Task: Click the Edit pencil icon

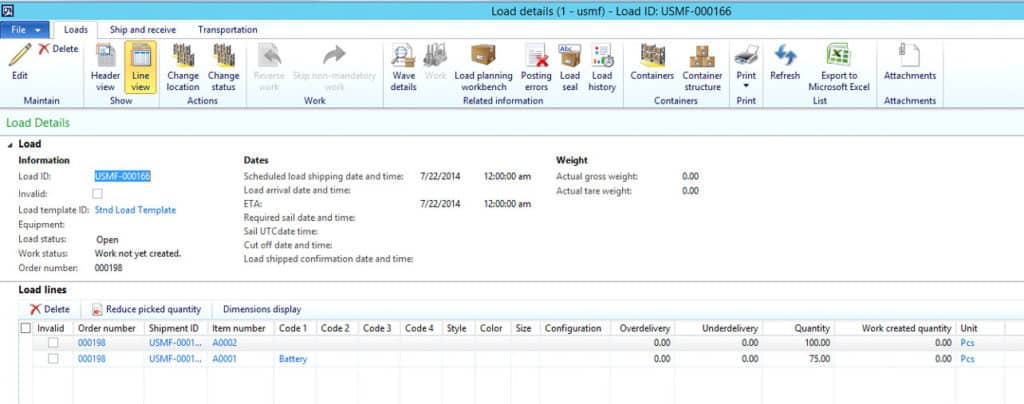Action: [20, 55]
